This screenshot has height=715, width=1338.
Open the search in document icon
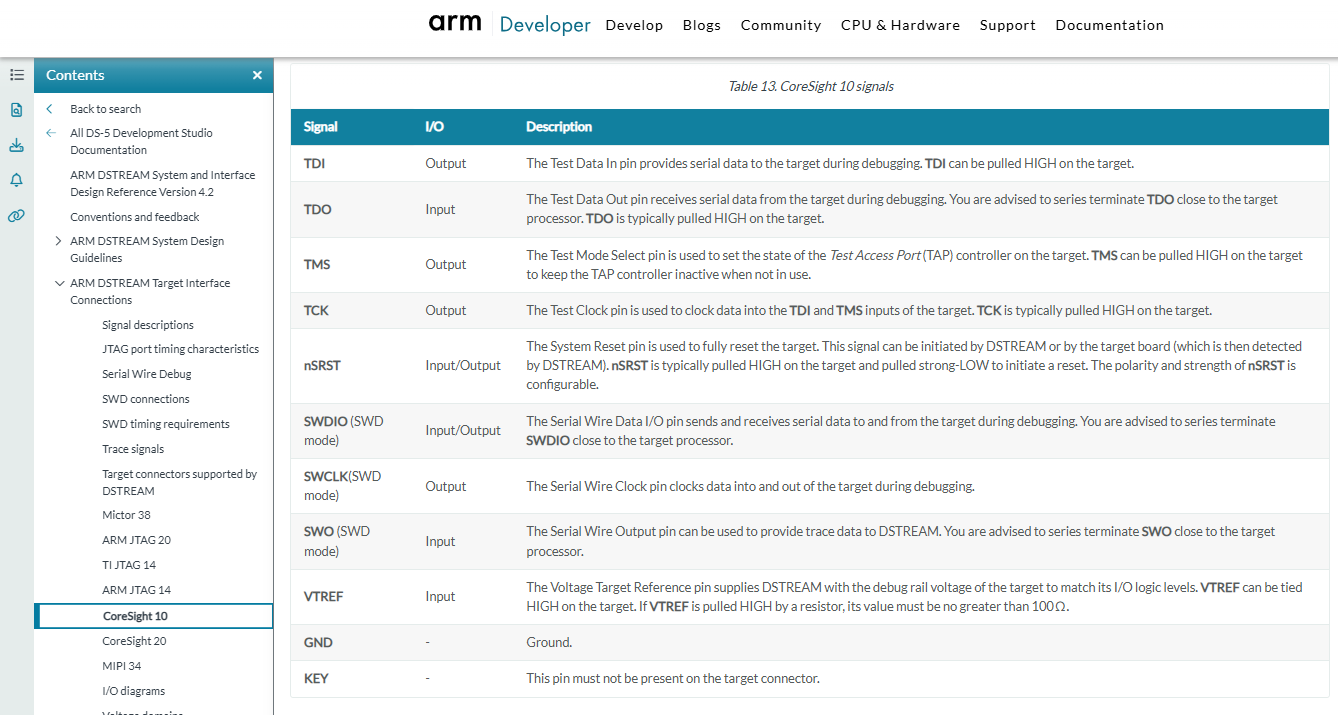coord(17,110)
